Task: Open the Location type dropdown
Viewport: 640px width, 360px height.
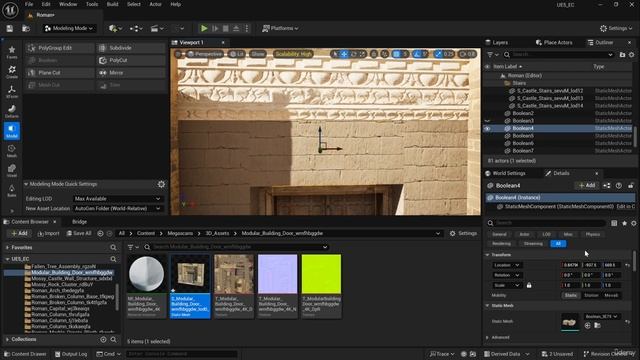Action: pyautogui.click(x=506, y=265)
